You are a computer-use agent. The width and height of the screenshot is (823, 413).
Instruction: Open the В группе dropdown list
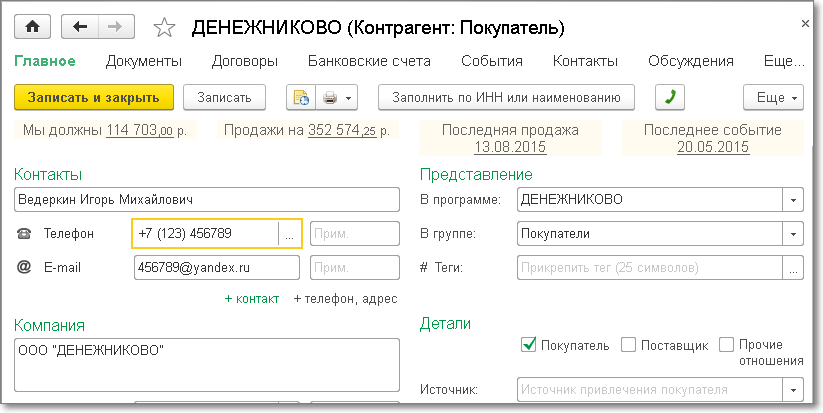(794, 234)
